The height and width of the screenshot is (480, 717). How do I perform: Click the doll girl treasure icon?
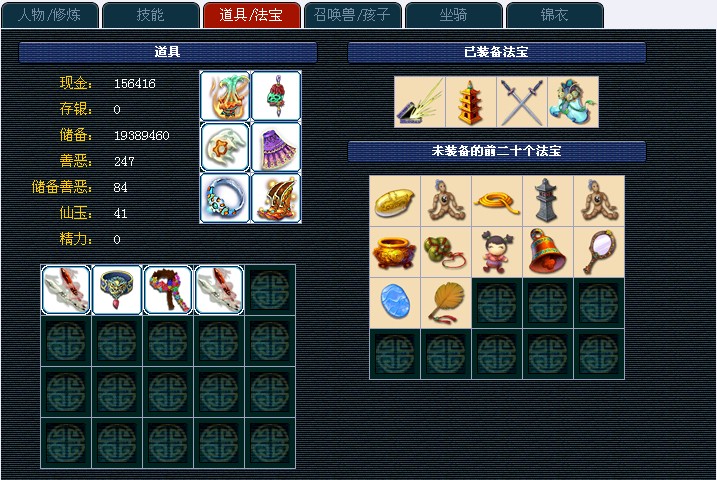pyautogui.click(x=497, y=252)
